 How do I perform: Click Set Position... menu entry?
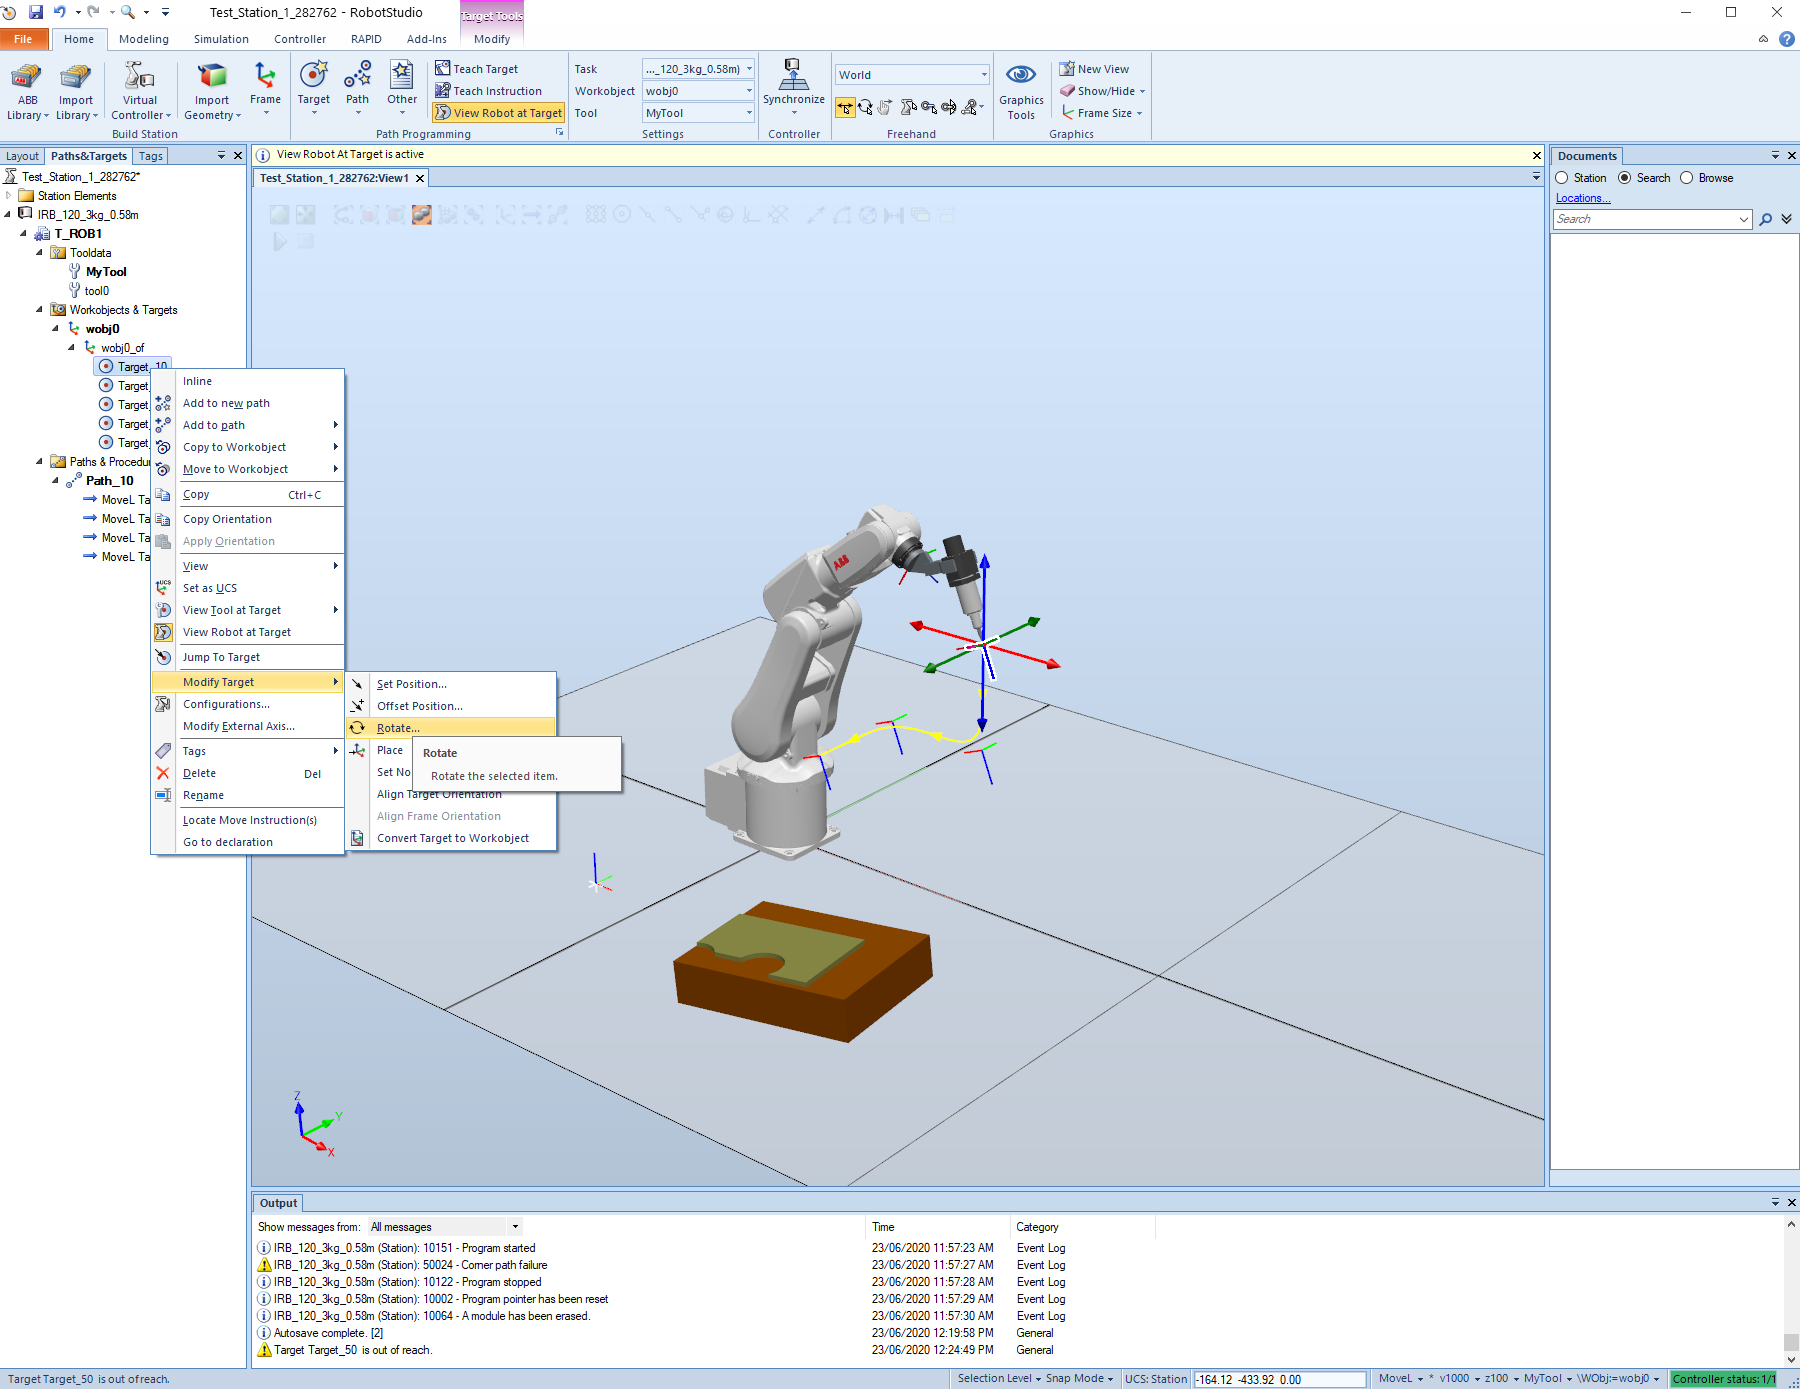click(411, 684)
